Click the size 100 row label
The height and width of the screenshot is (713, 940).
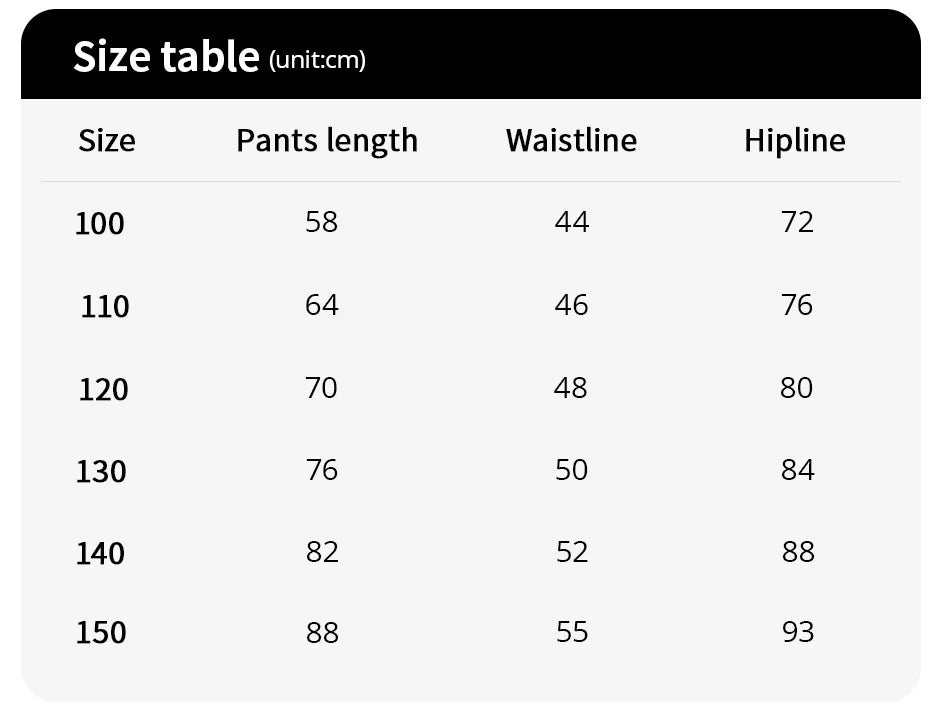tap(100, 223)
